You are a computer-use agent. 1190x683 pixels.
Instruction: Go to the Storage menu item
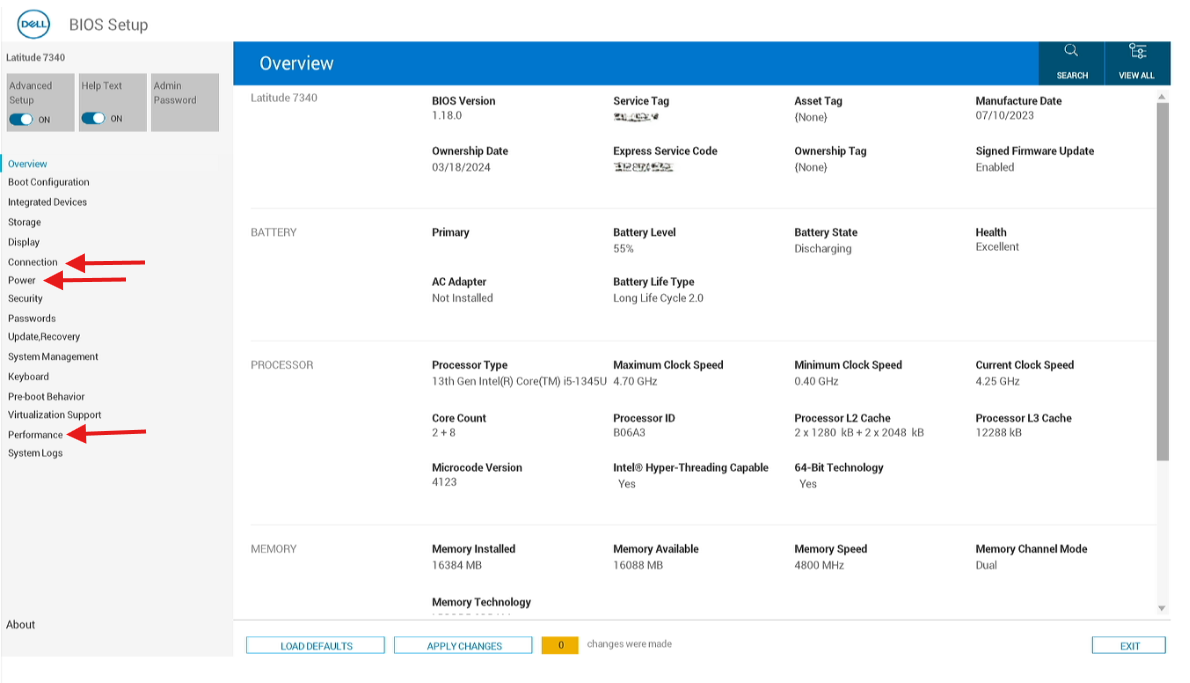[x=24, y=222]
